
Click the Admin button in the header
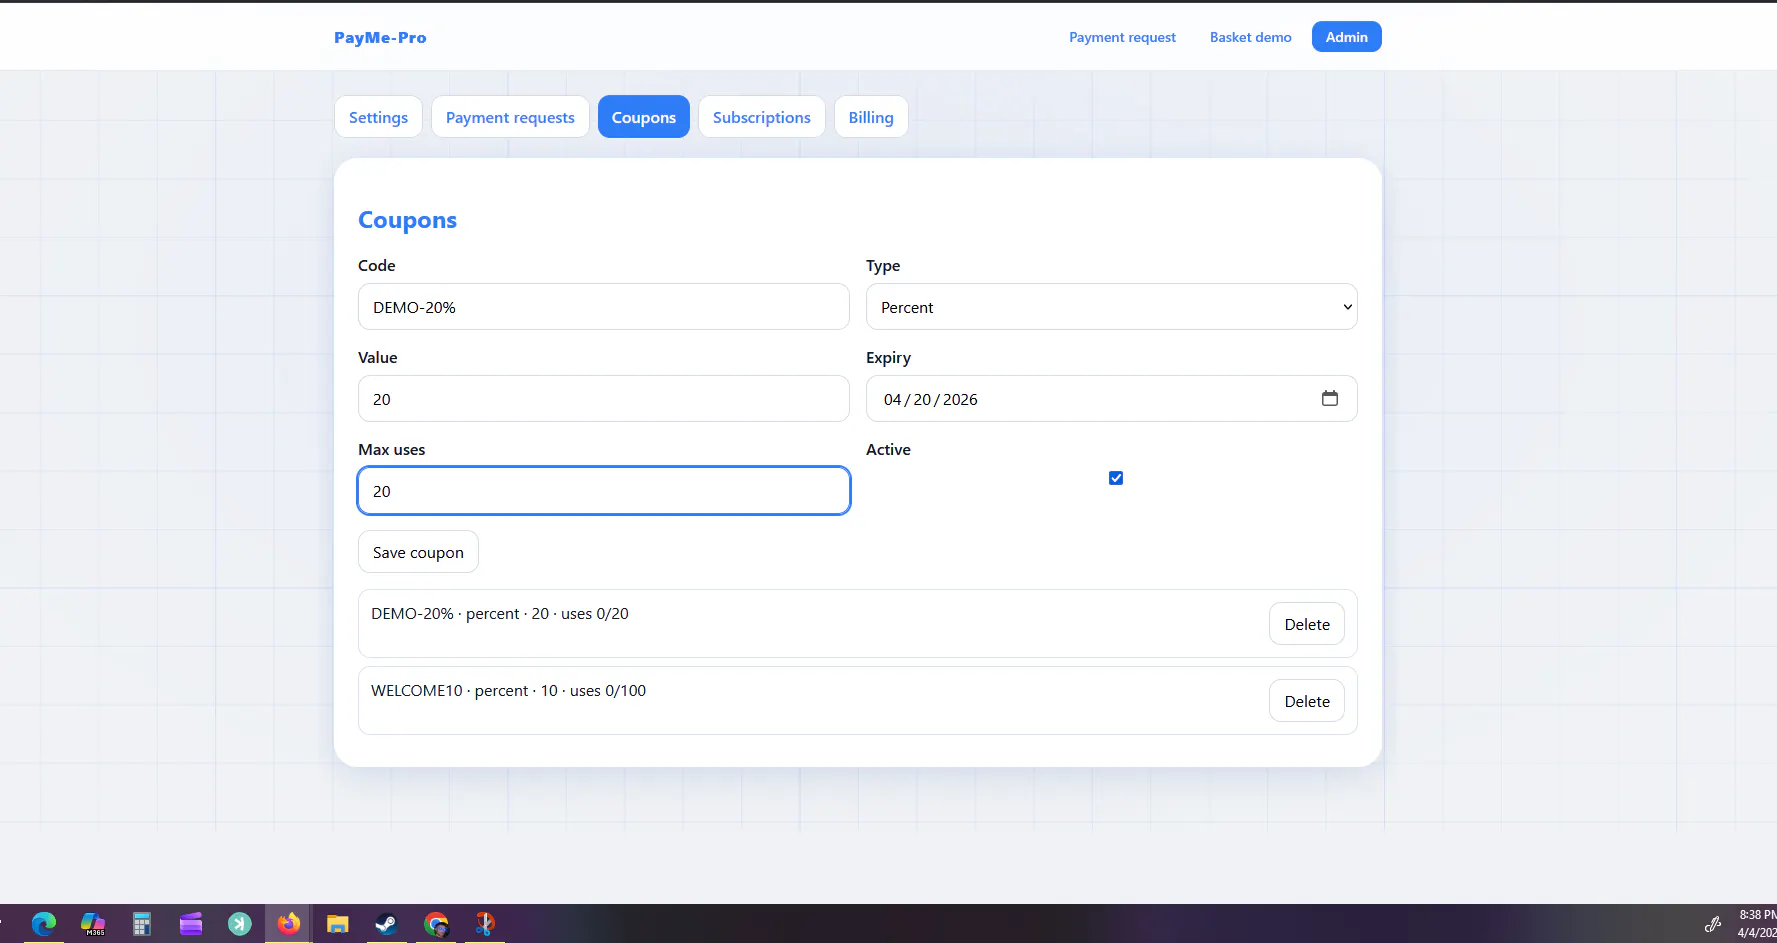(1346, 37)
